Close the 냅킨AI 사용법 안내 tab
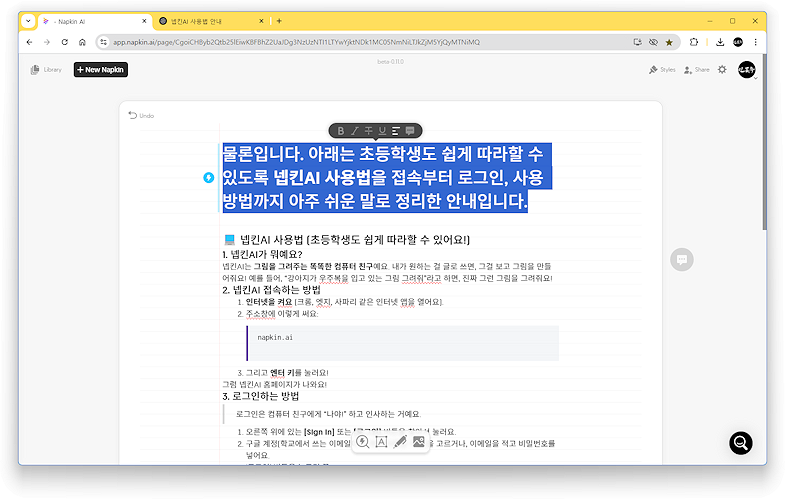Viewport: 785px width, 499px height. point(261,21)
